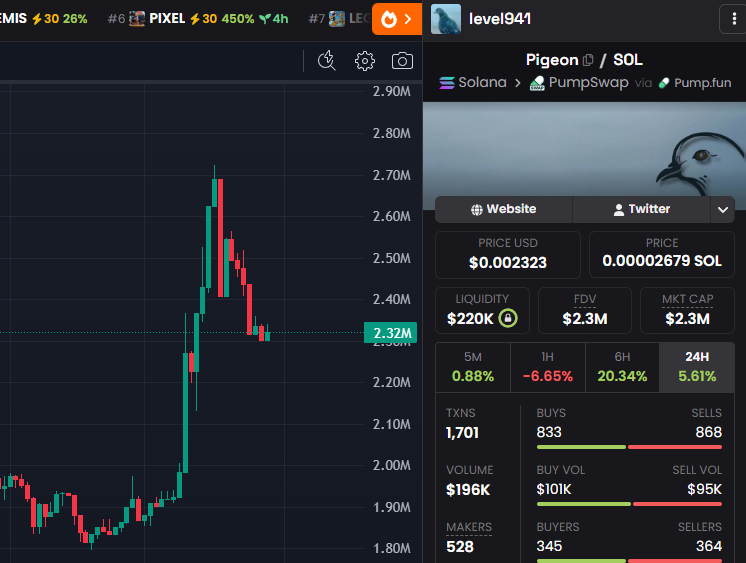Click BUY VOL value $101K

coord(554,489)
